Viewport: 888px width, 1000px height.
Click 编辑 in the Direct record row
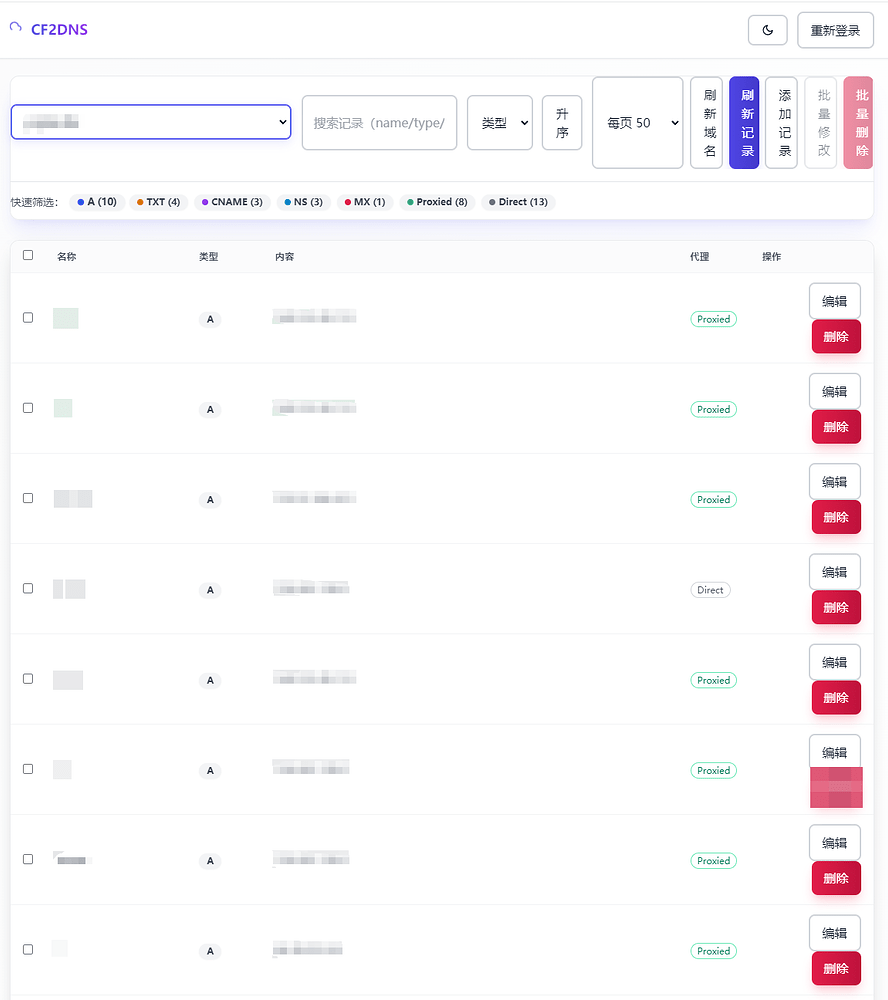(835, 572)
